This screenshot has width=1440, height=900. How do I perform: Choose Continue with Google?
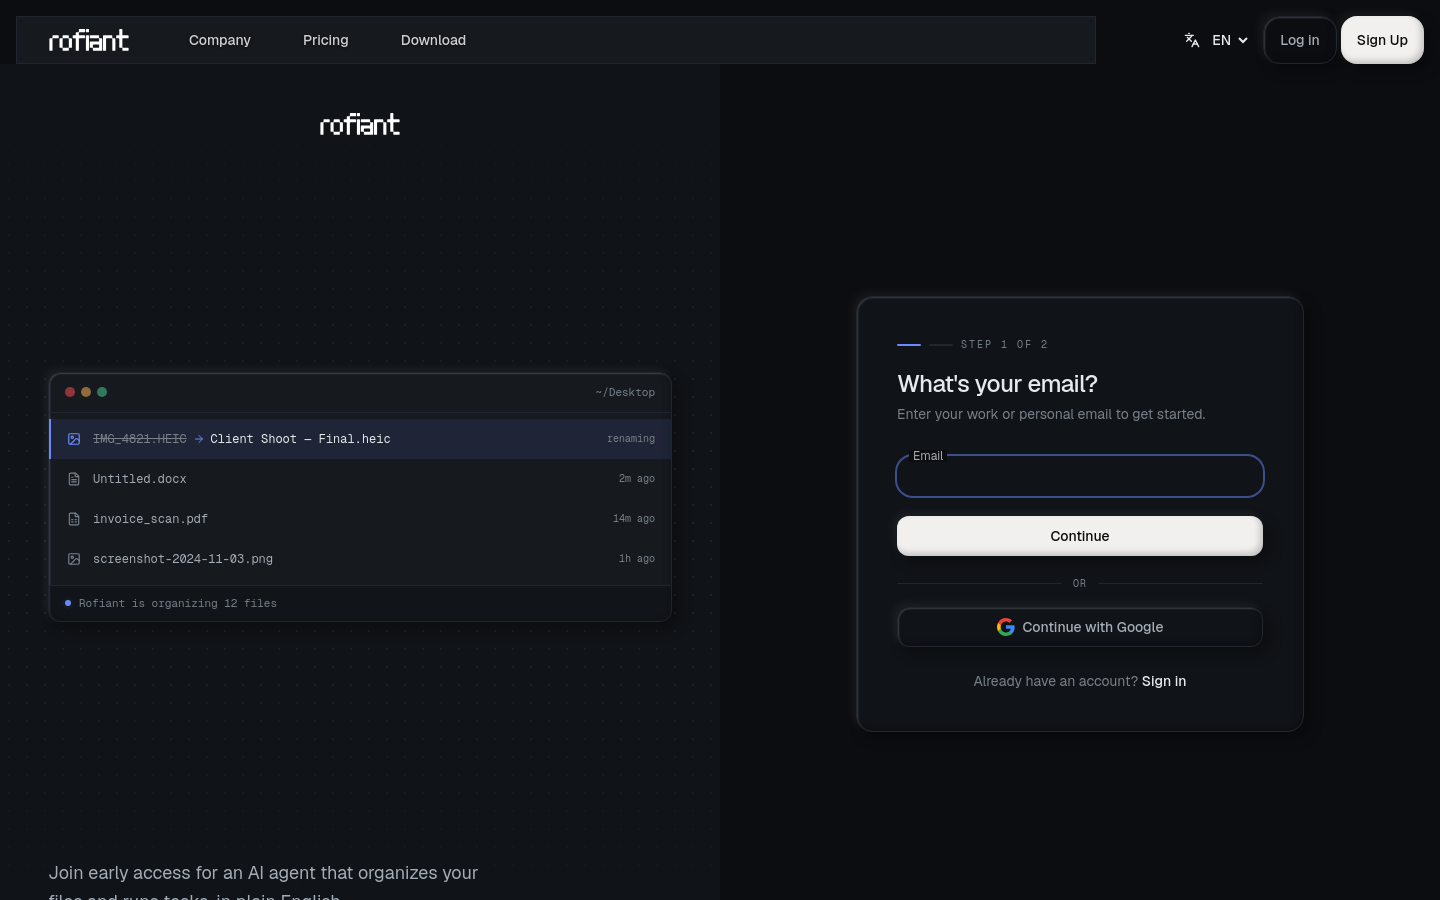pos(1080,627)
